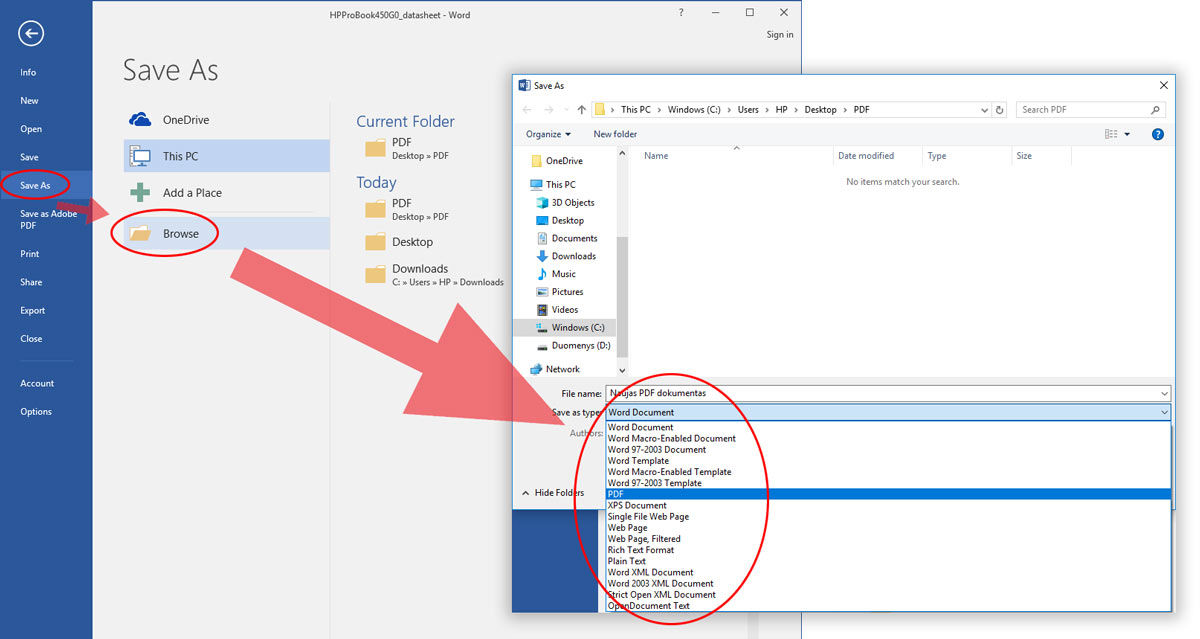Click the Save as type combo box
Viewport: 1200px width, 639px height.
point(889,412)
